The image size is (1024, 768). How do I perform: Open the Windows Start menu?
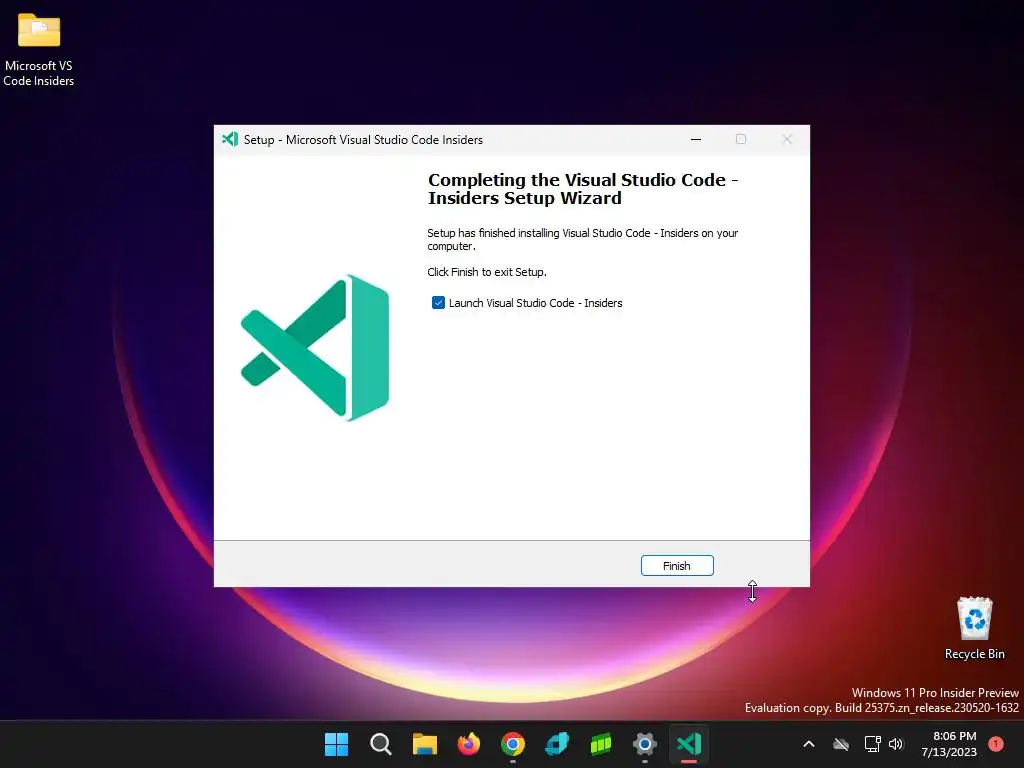click(x=336, y=744)
